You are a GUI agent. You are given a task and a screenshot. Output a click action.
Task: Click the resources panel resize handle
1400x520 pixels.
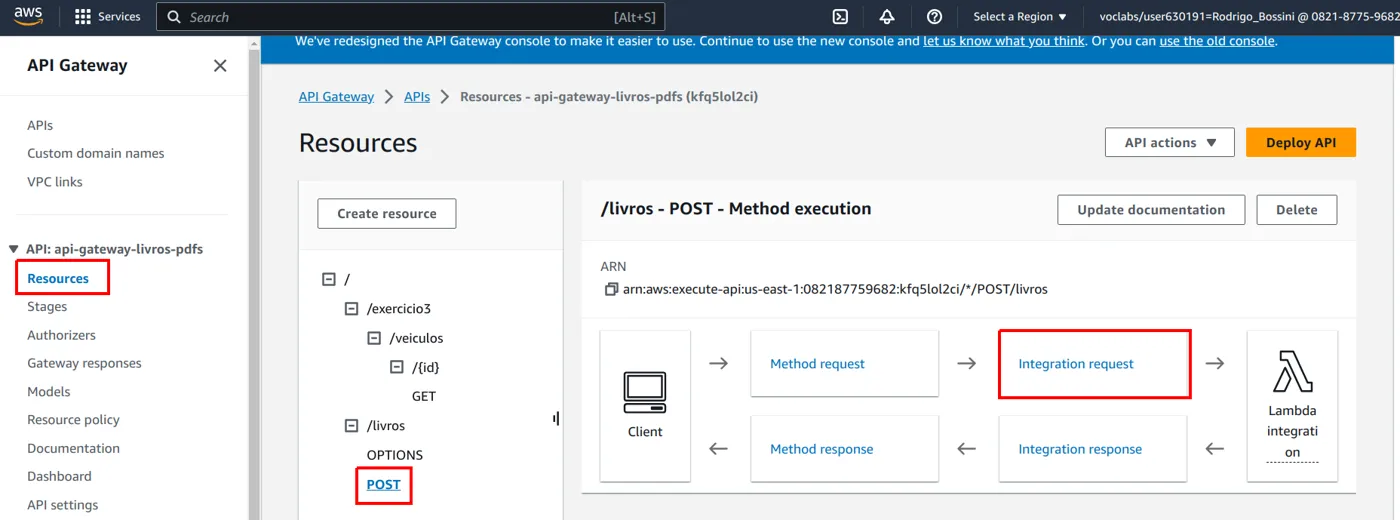(556, 418)
